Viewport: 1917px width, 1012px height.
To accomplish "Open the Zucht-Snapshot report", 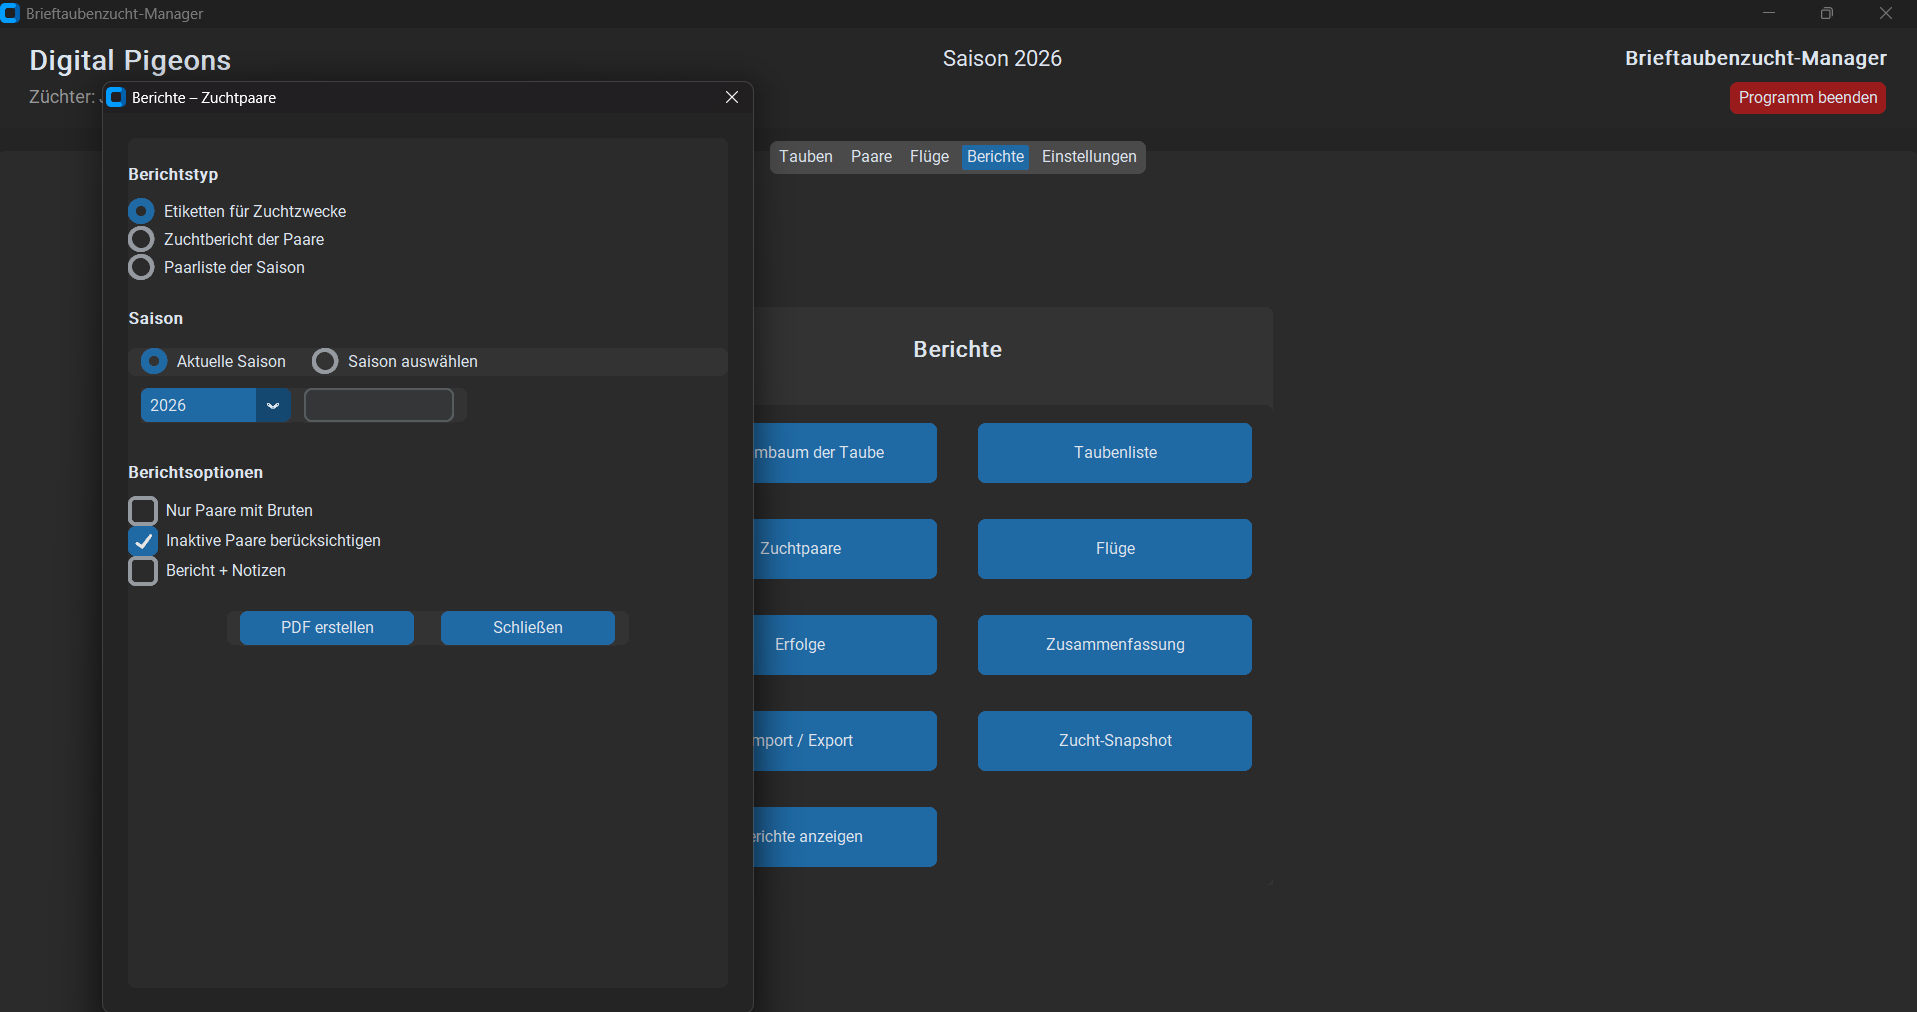I will click(1115, 741).
